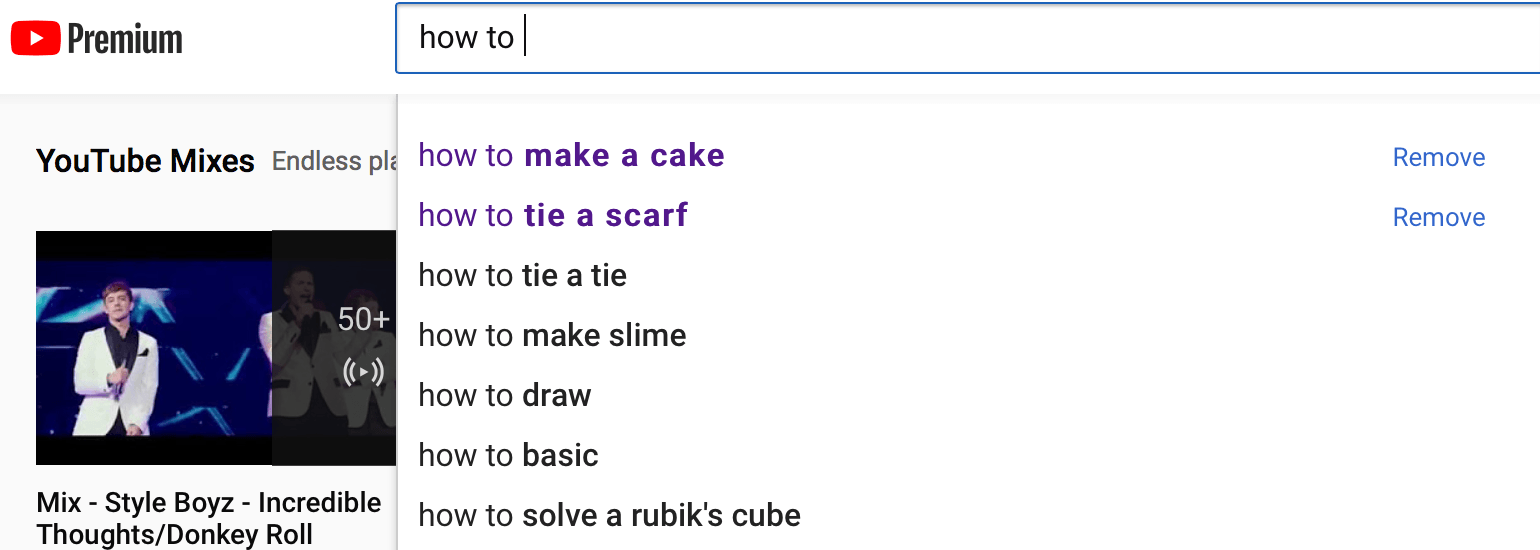
Task: Pick the 'how to draw' suggestion
Action: (505, 396)
